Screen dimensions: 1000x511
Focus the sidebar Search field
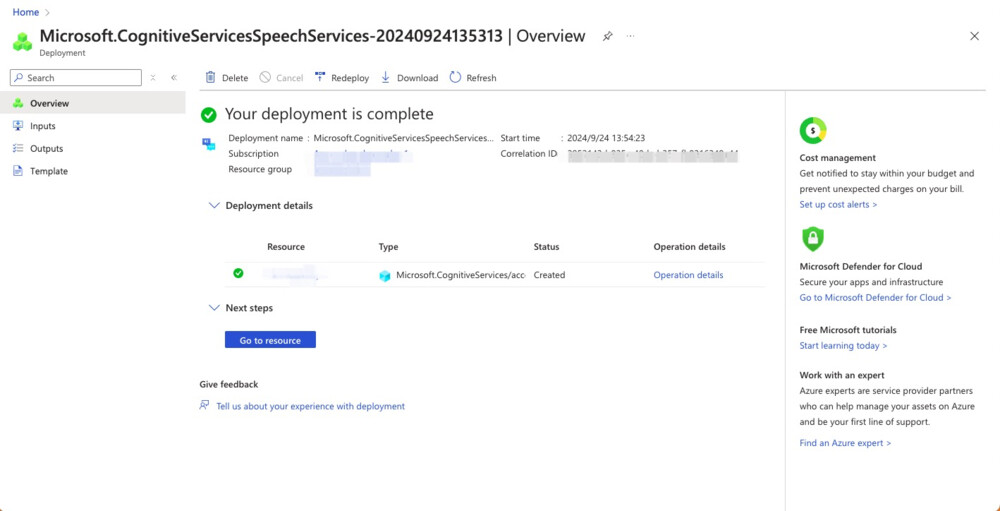coord(76,78)
